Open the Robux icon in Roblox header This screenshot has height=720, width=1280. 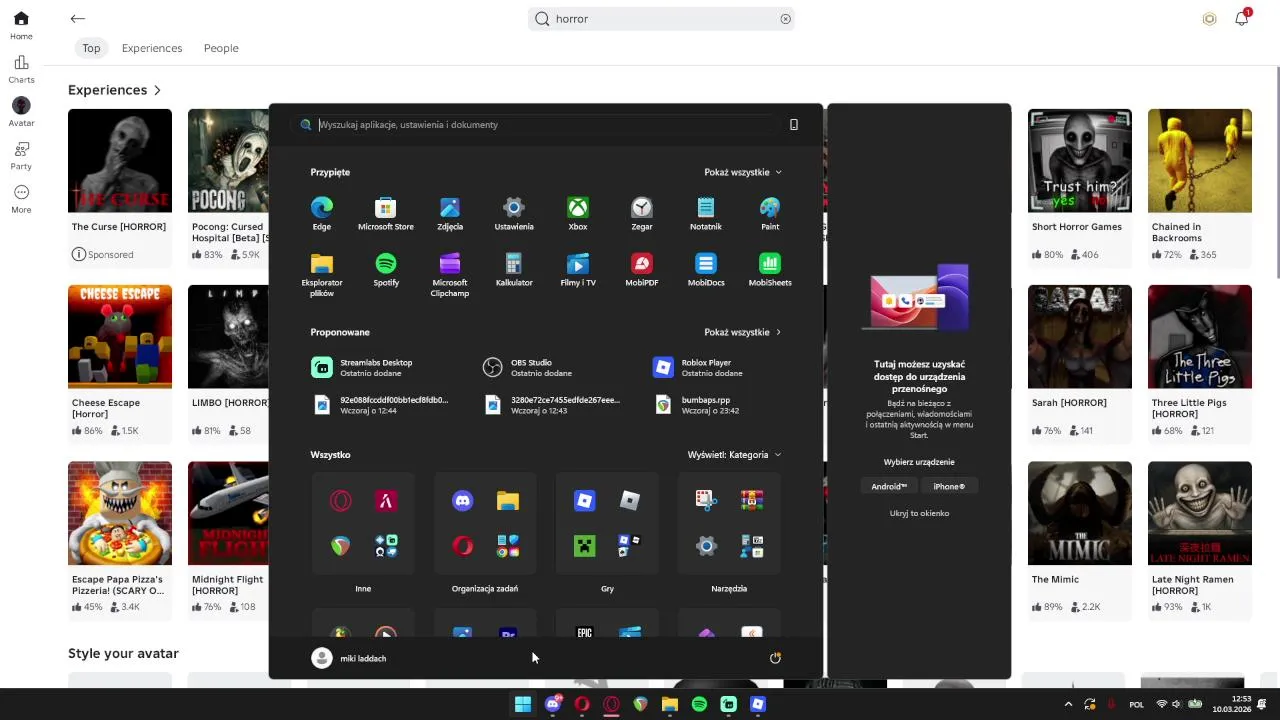pos(1209,19)
